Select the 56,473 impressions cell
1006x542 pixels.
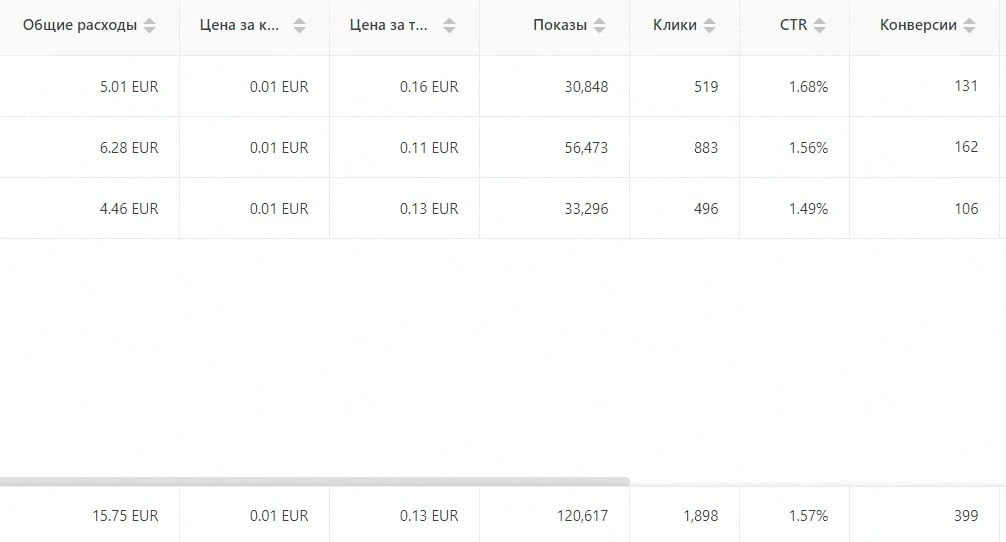click(x=586, y=148)
